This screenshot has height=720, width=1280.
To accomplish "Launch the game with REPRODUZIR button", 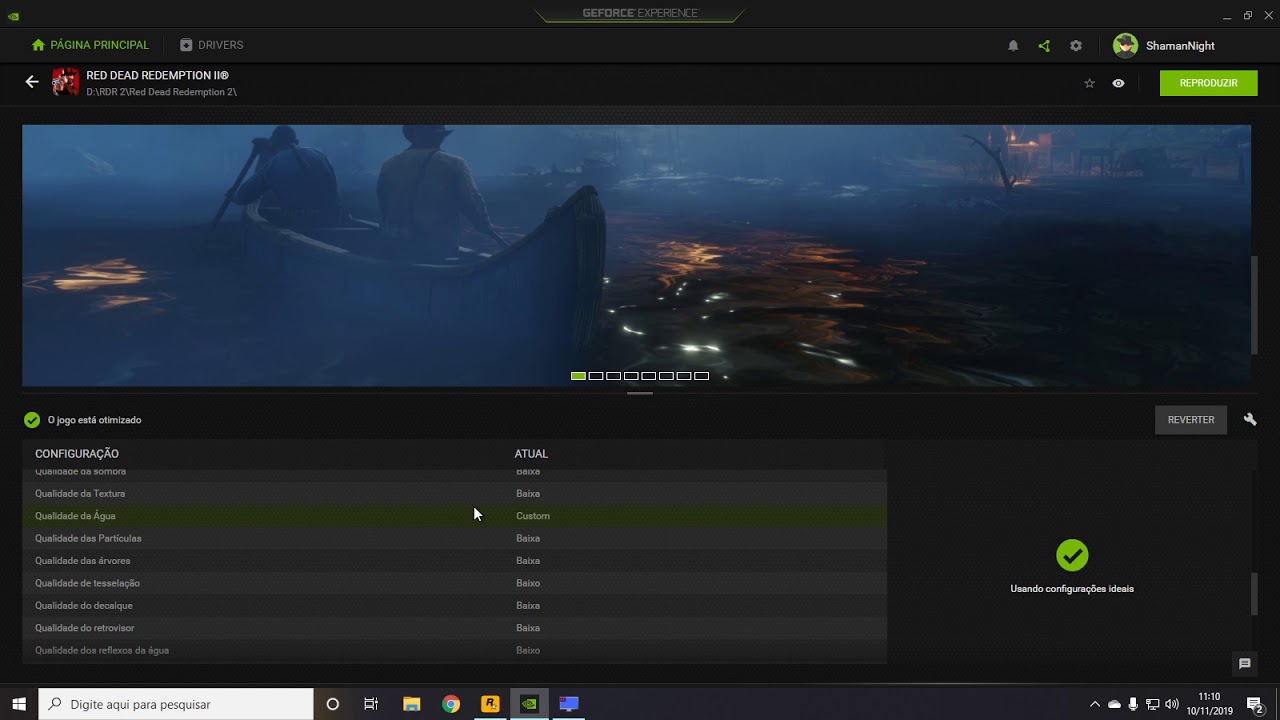I will click(1208, 83).
